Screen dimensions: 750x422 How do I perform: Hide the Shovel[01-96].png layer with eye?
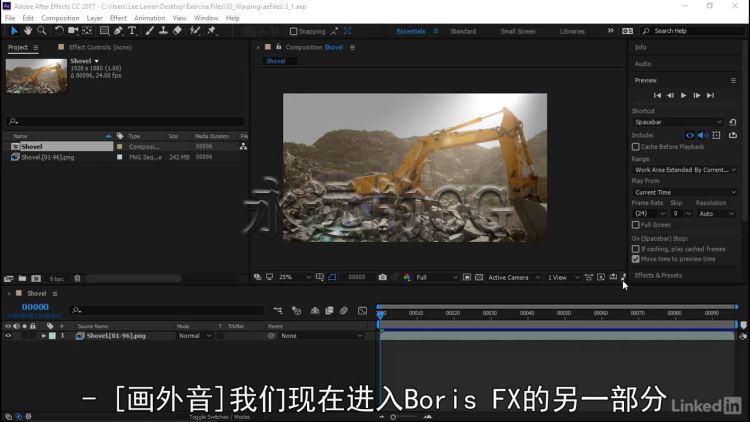(8, 336)
